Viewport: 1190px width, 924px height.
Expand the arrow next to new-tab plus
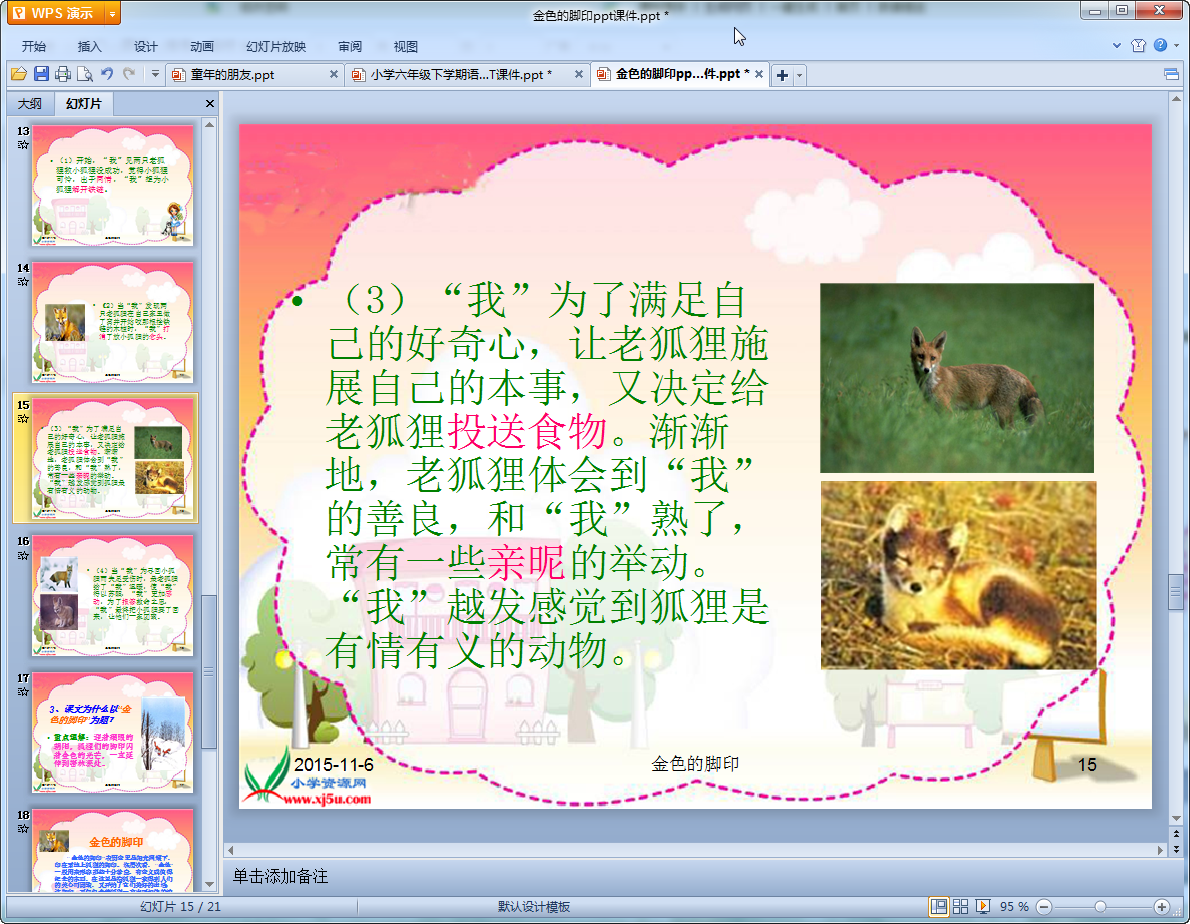(799, 75)
